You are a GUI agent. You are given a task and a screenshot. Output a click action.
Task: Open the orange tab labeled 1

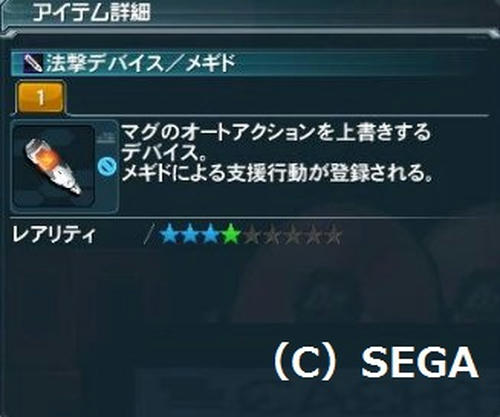pos(40,98)
